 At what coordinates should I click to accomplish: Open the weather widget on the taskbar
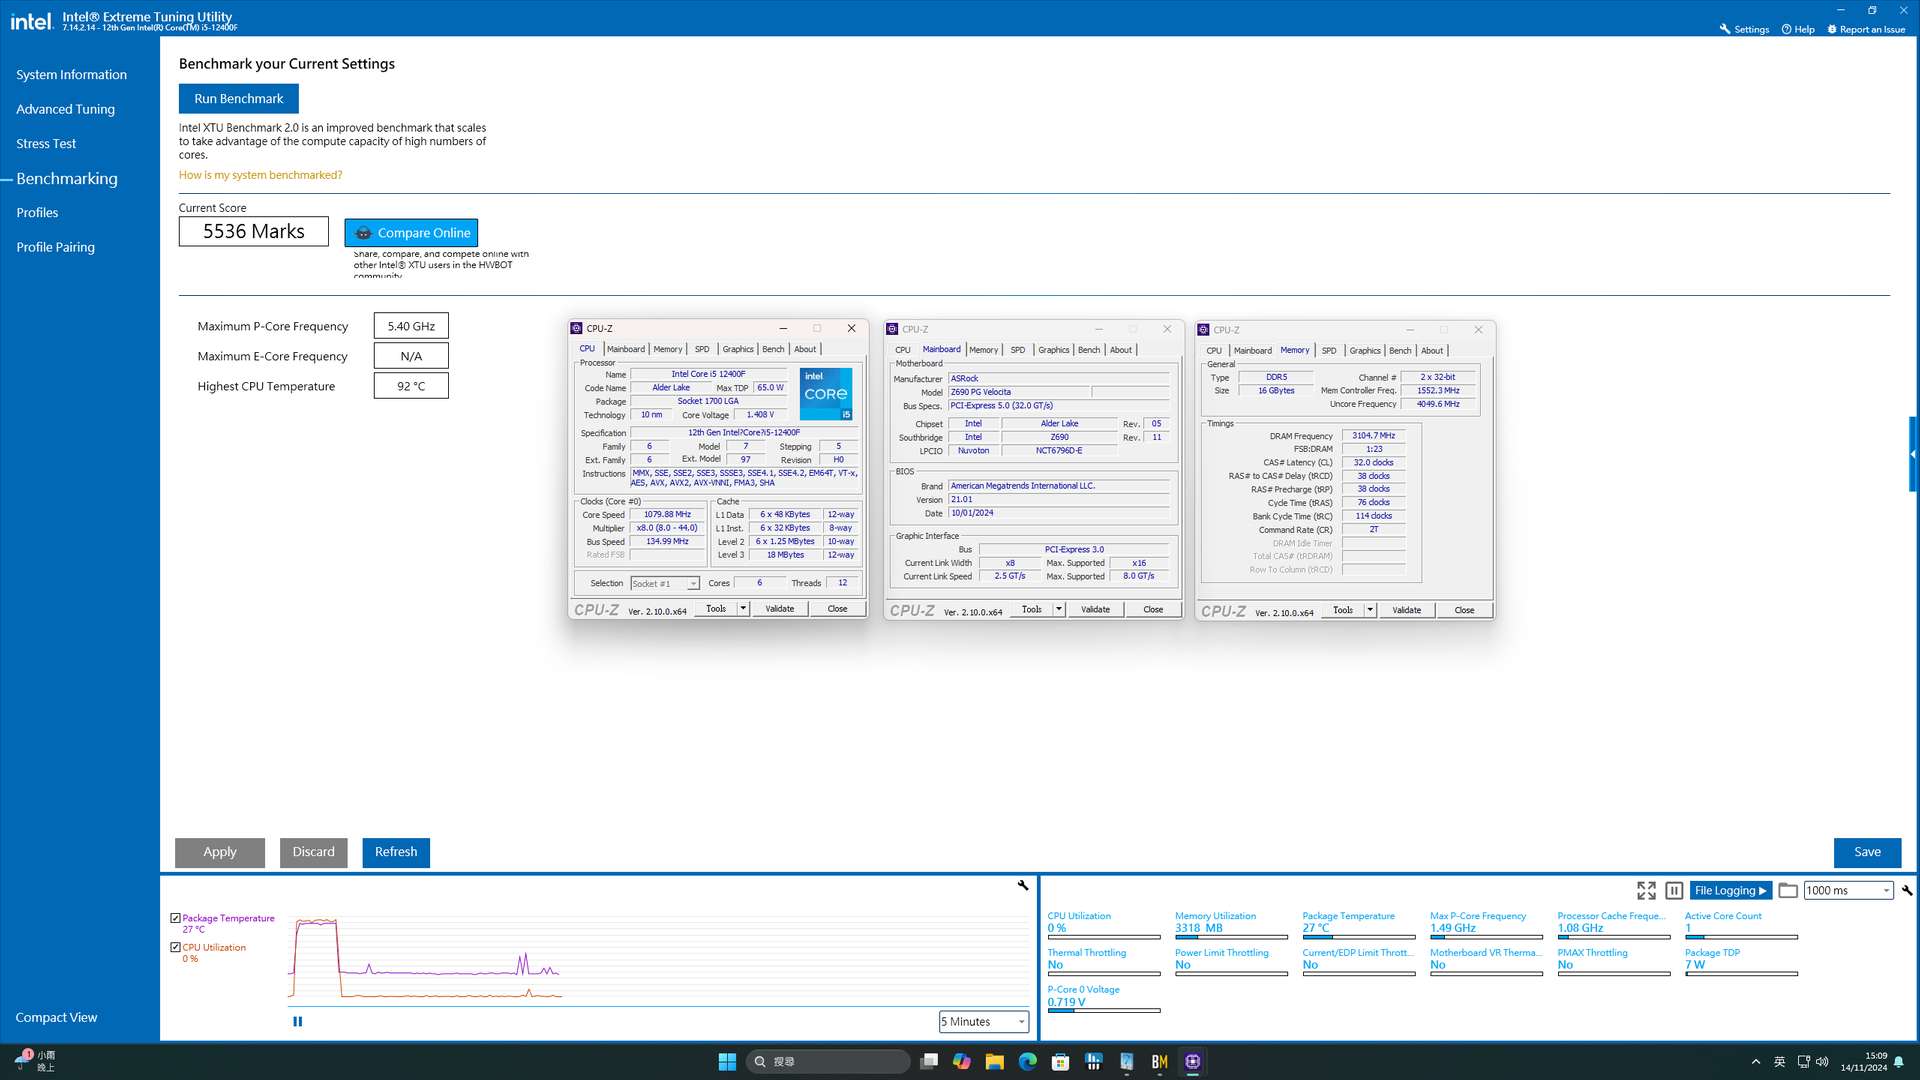(35, 1062)
